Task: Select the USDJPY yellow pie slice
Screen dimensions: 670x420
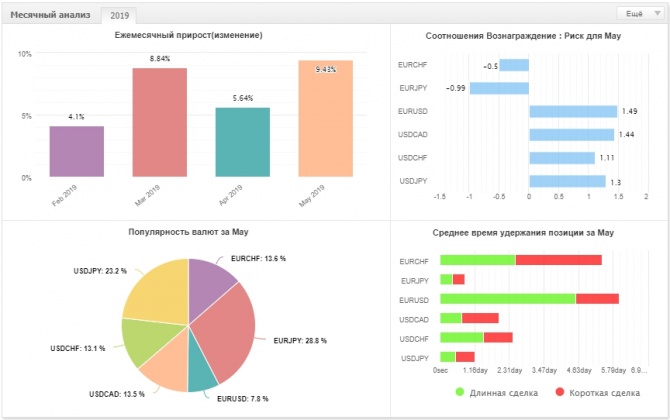Action: pyautogui.click(x=160, y=295)
